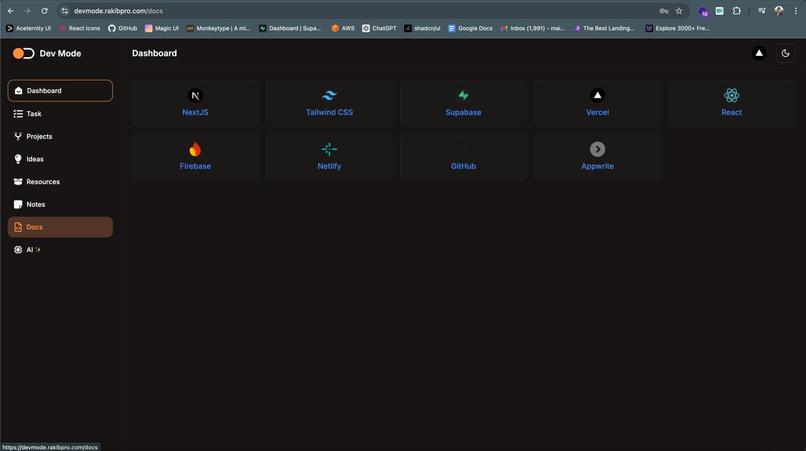This screenshot has height=451, width=806.
Task: Select the Docs sidebar item
Action: [x=60, y=227]
